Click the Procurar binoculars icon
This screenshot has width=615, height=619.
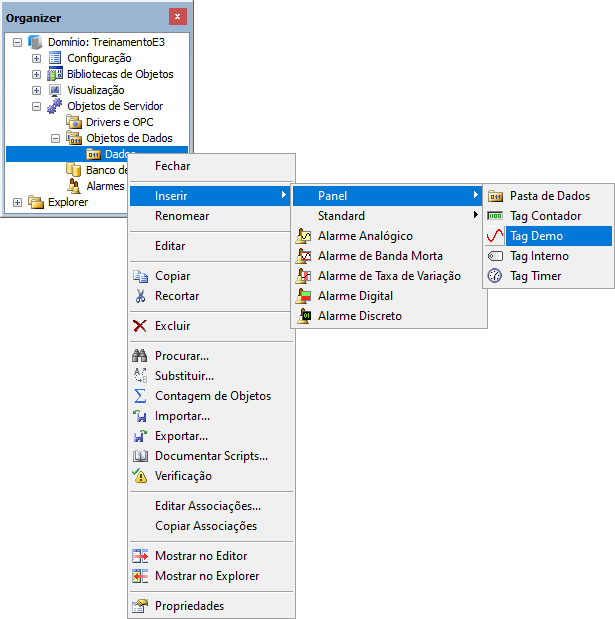pos(140,356)
